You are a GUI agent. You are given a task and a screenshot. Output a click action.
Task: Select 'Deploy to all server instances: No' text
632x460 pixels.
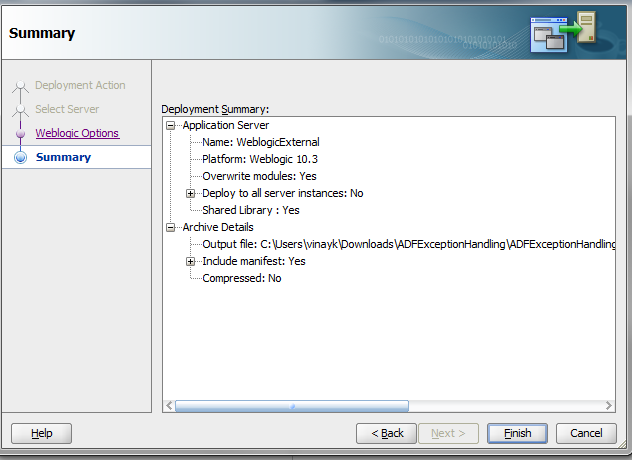[283, 194]
